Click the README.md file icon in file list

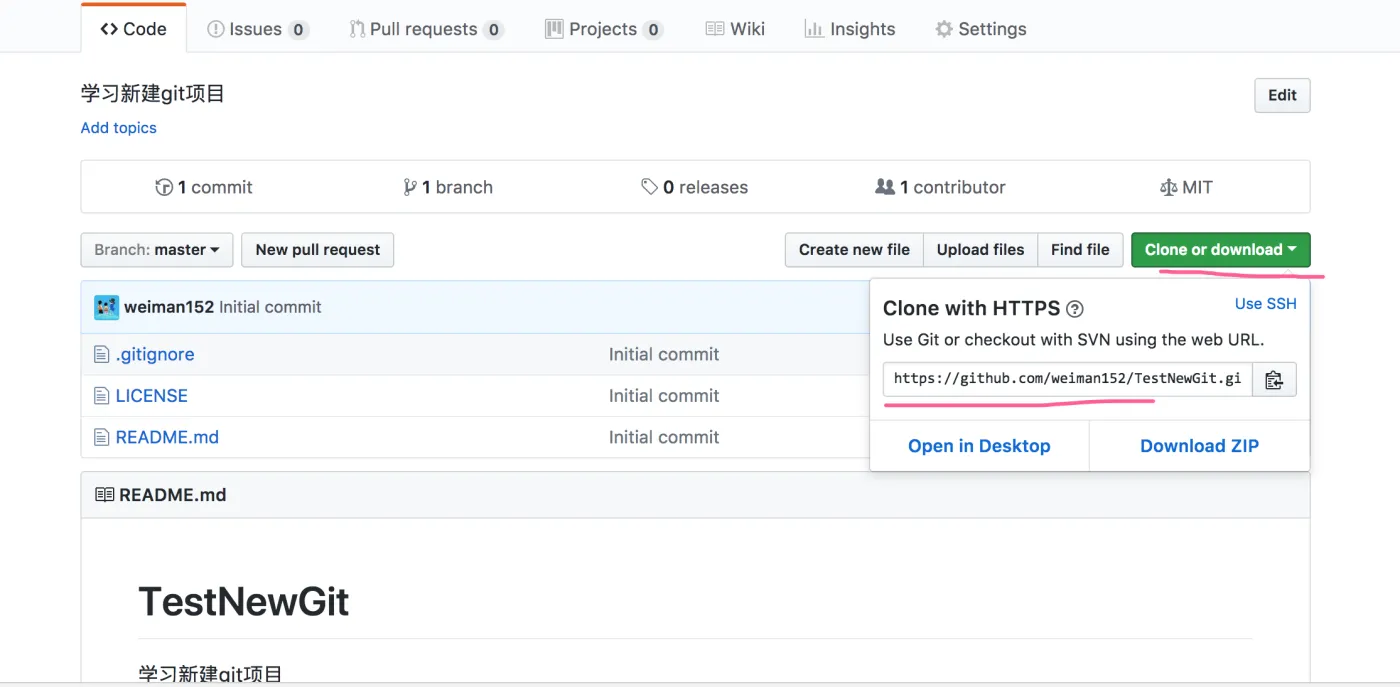tap(101, 437)
